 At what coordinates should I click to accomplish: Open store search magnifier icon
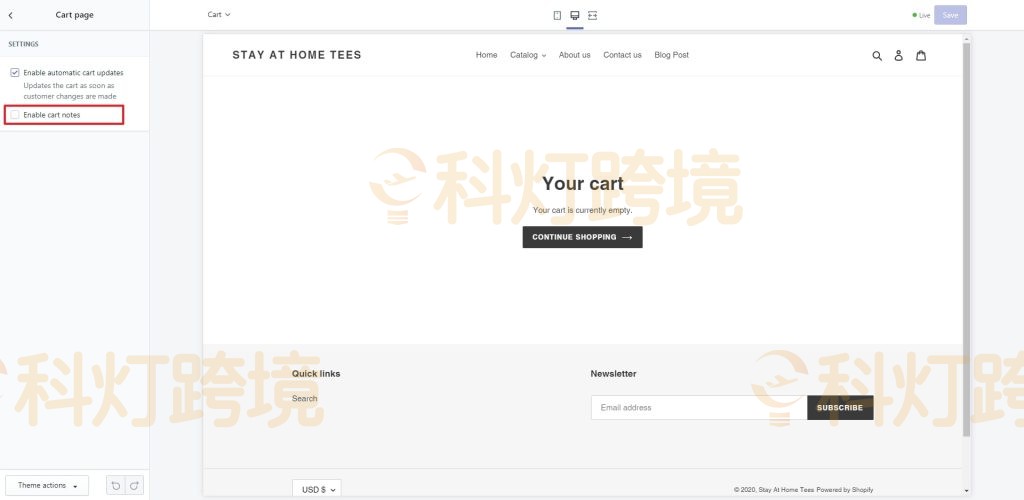pos(877,55)
